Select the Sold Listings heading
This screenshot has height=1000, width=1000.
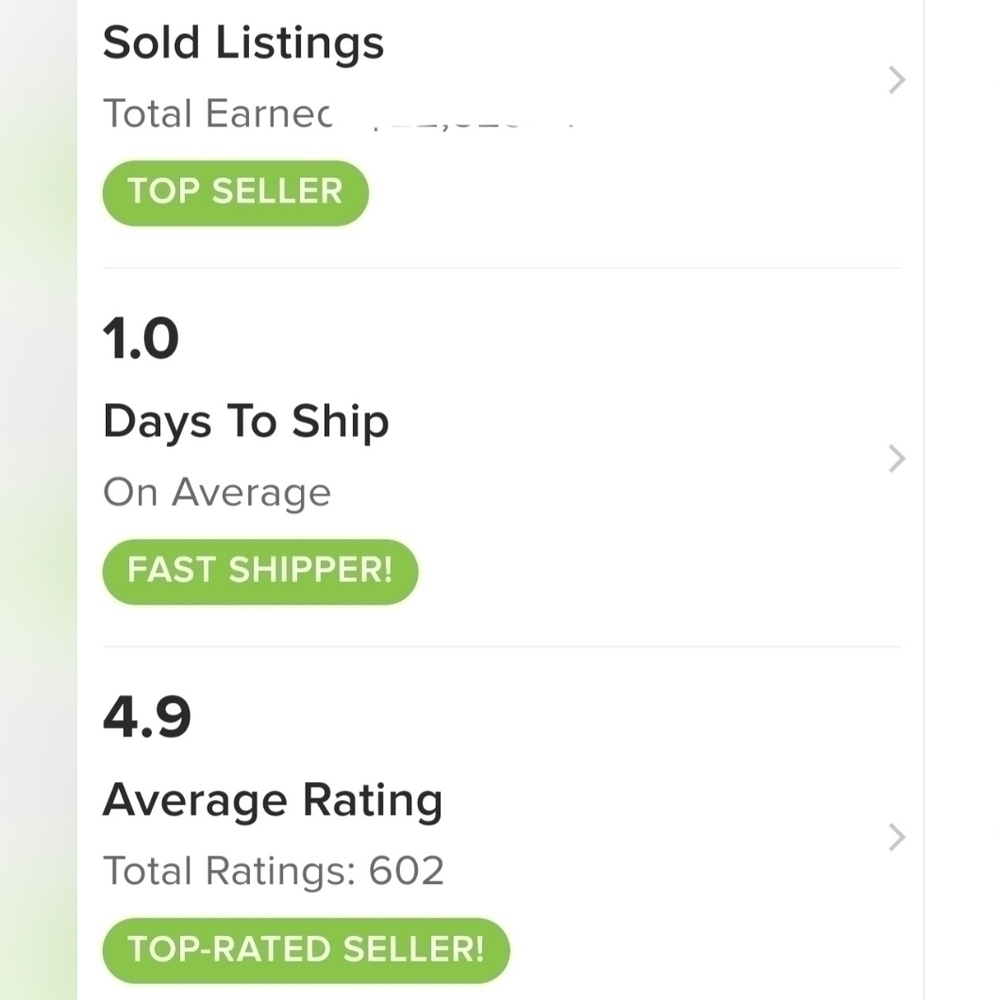(243, 44)
